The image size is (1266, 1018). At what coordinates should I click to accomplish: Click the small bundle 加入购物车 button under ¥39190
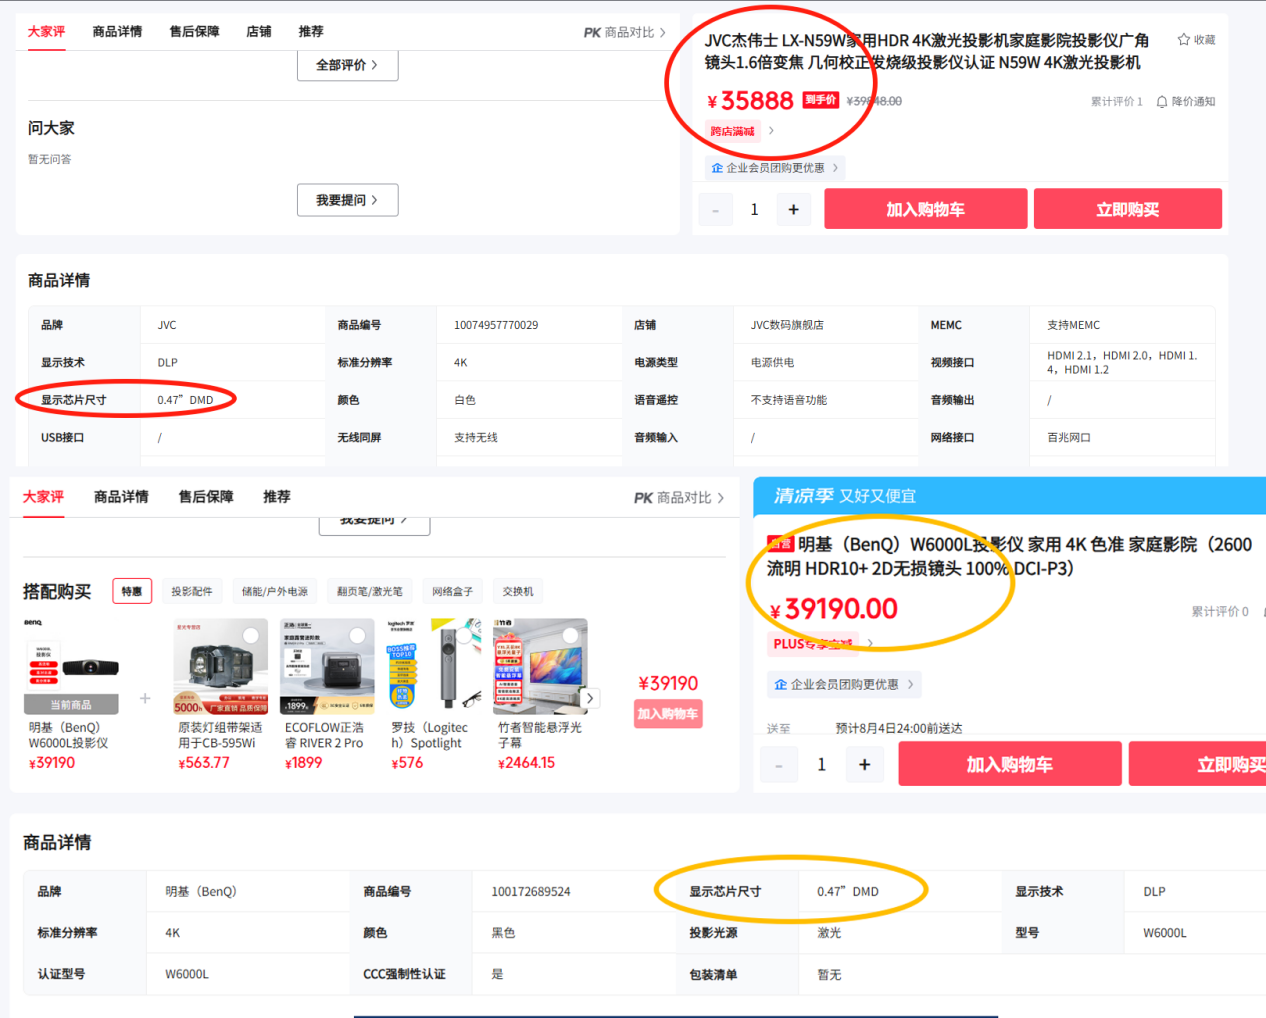[x=668, y=714]
